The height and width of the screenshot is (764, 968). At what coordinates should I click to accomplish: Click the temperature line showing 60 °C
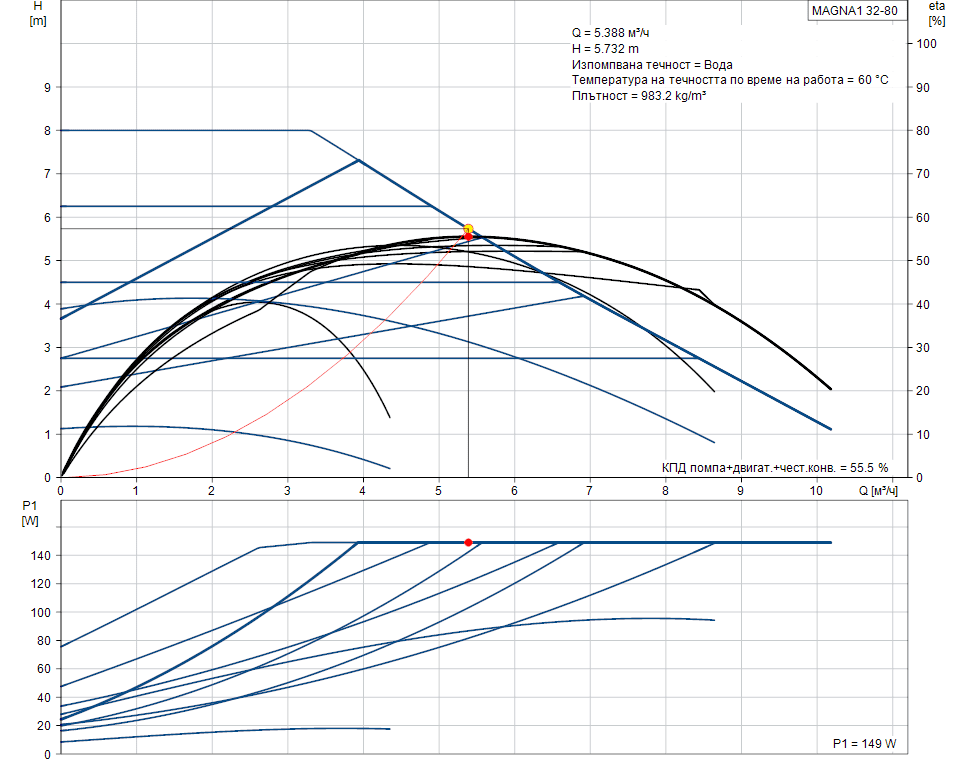pos(730,80)
